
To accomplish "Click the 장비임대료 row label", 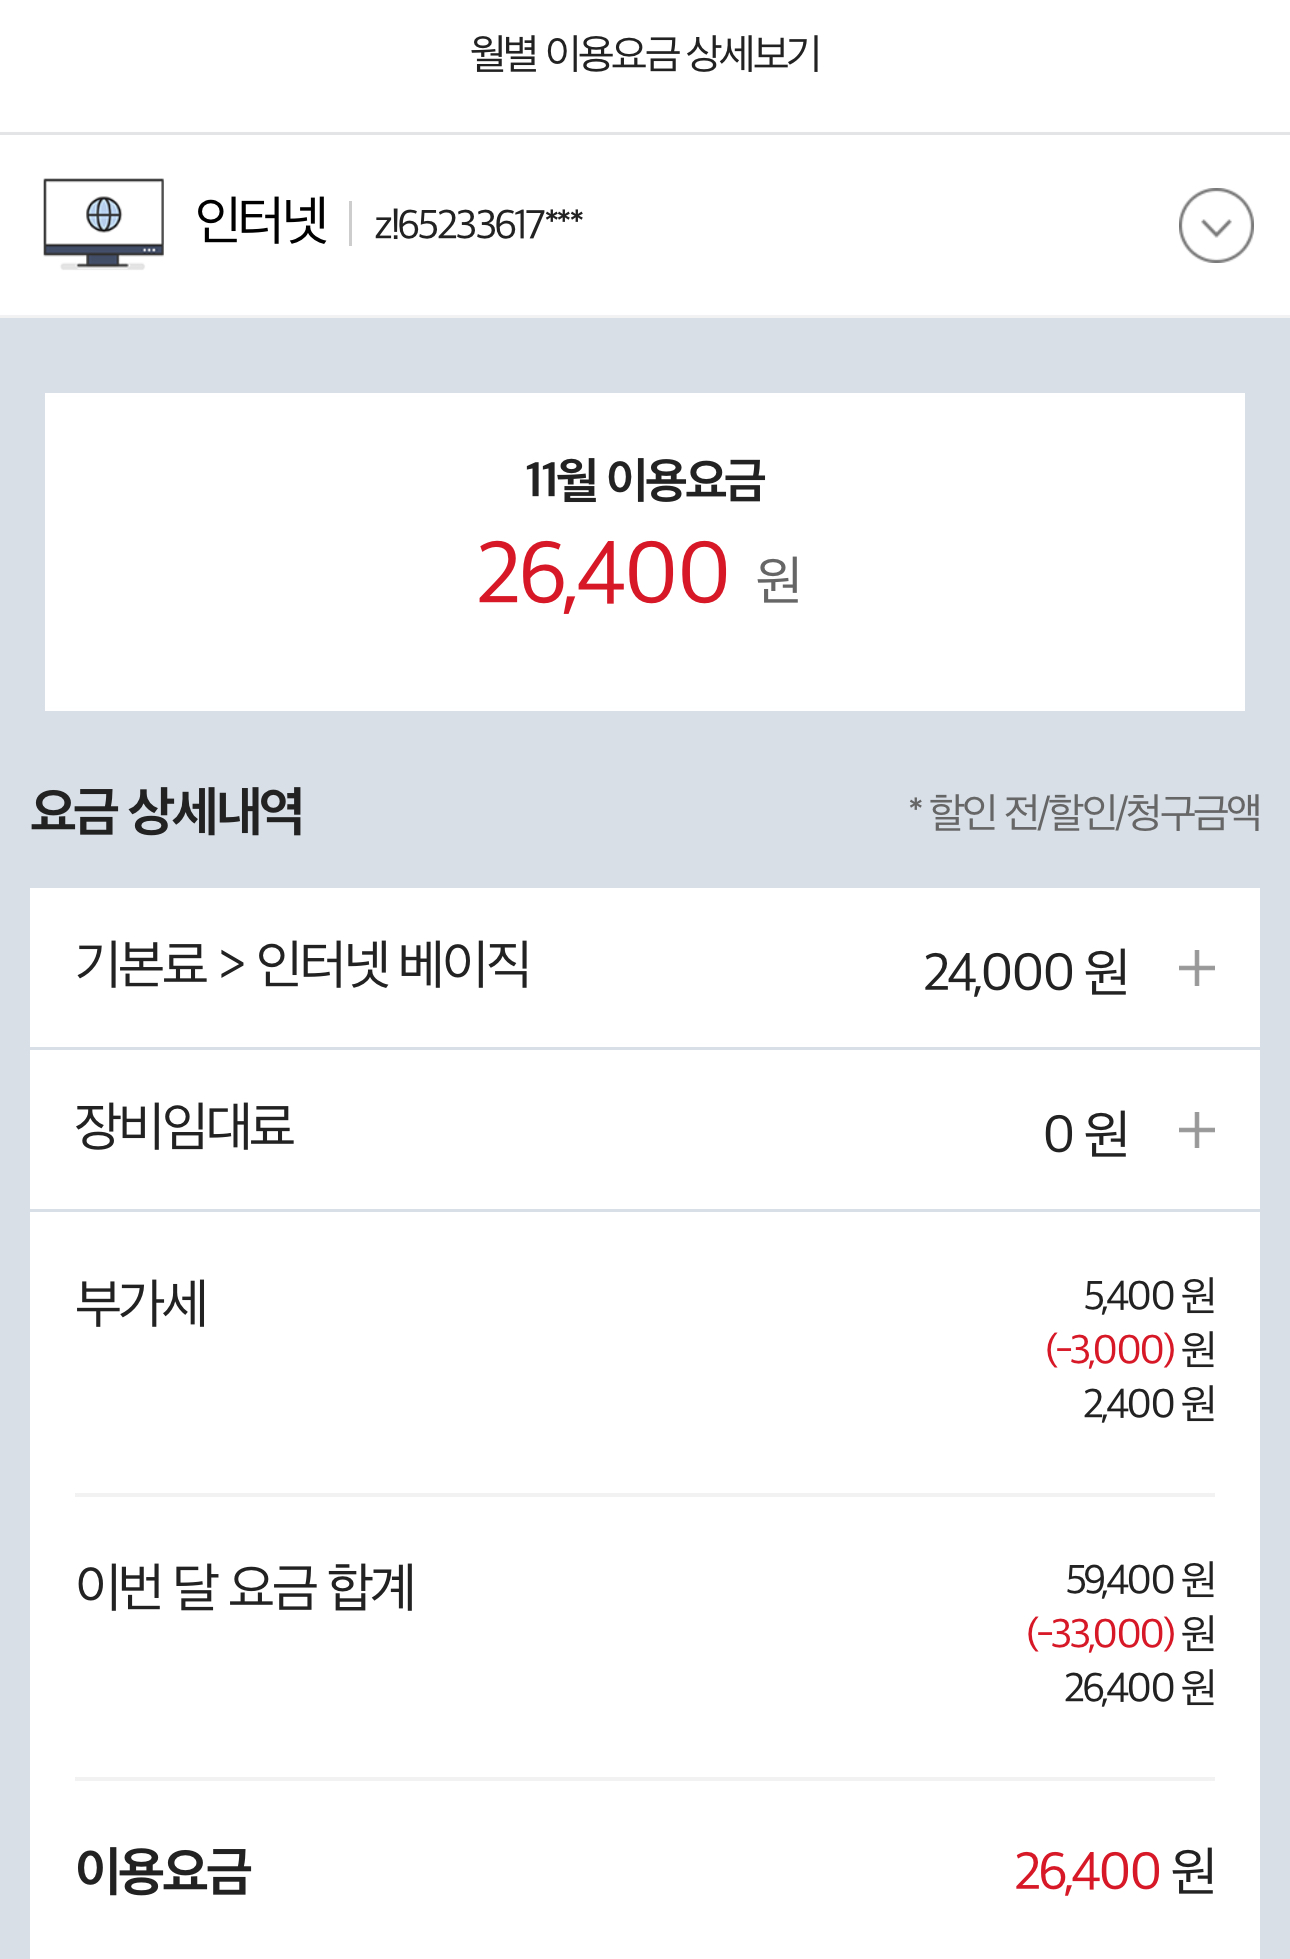I will [x=185, y=1127].
